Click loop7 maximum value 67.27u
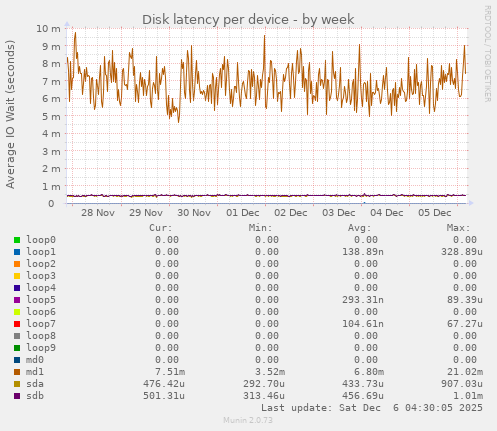The image size is (497, 431). click(465, 324)
